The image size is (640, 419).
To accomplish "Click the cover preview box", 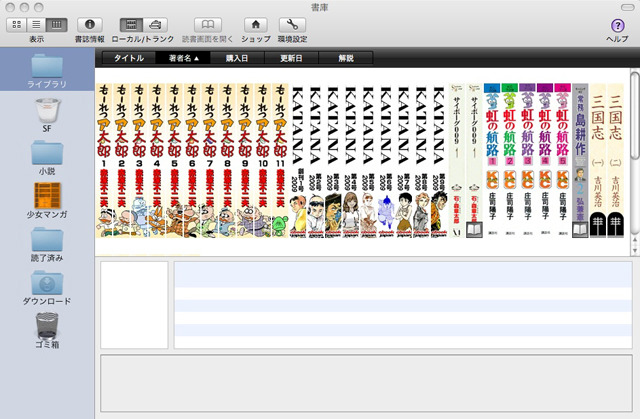I will coord(134,305).
